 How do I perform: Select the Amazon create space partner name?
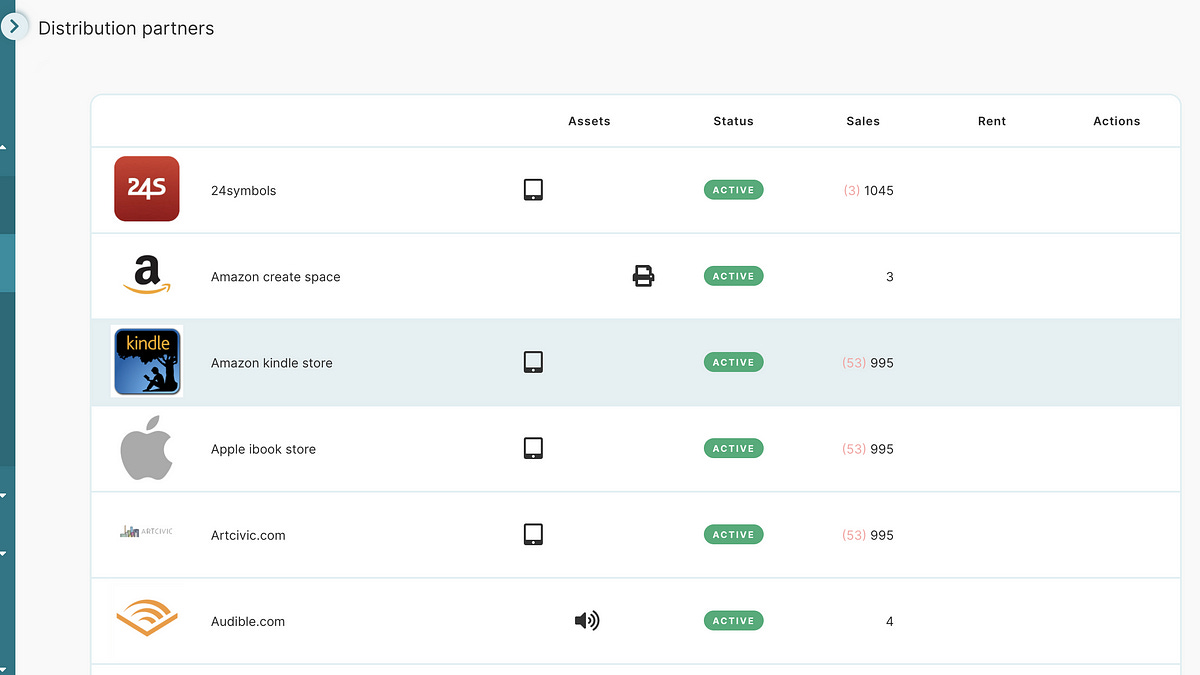[x=276, y=277]
